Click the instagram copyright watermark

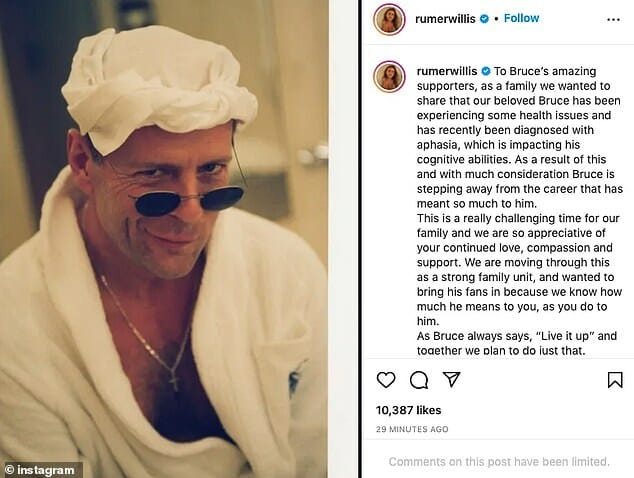[x=41, y=470]
